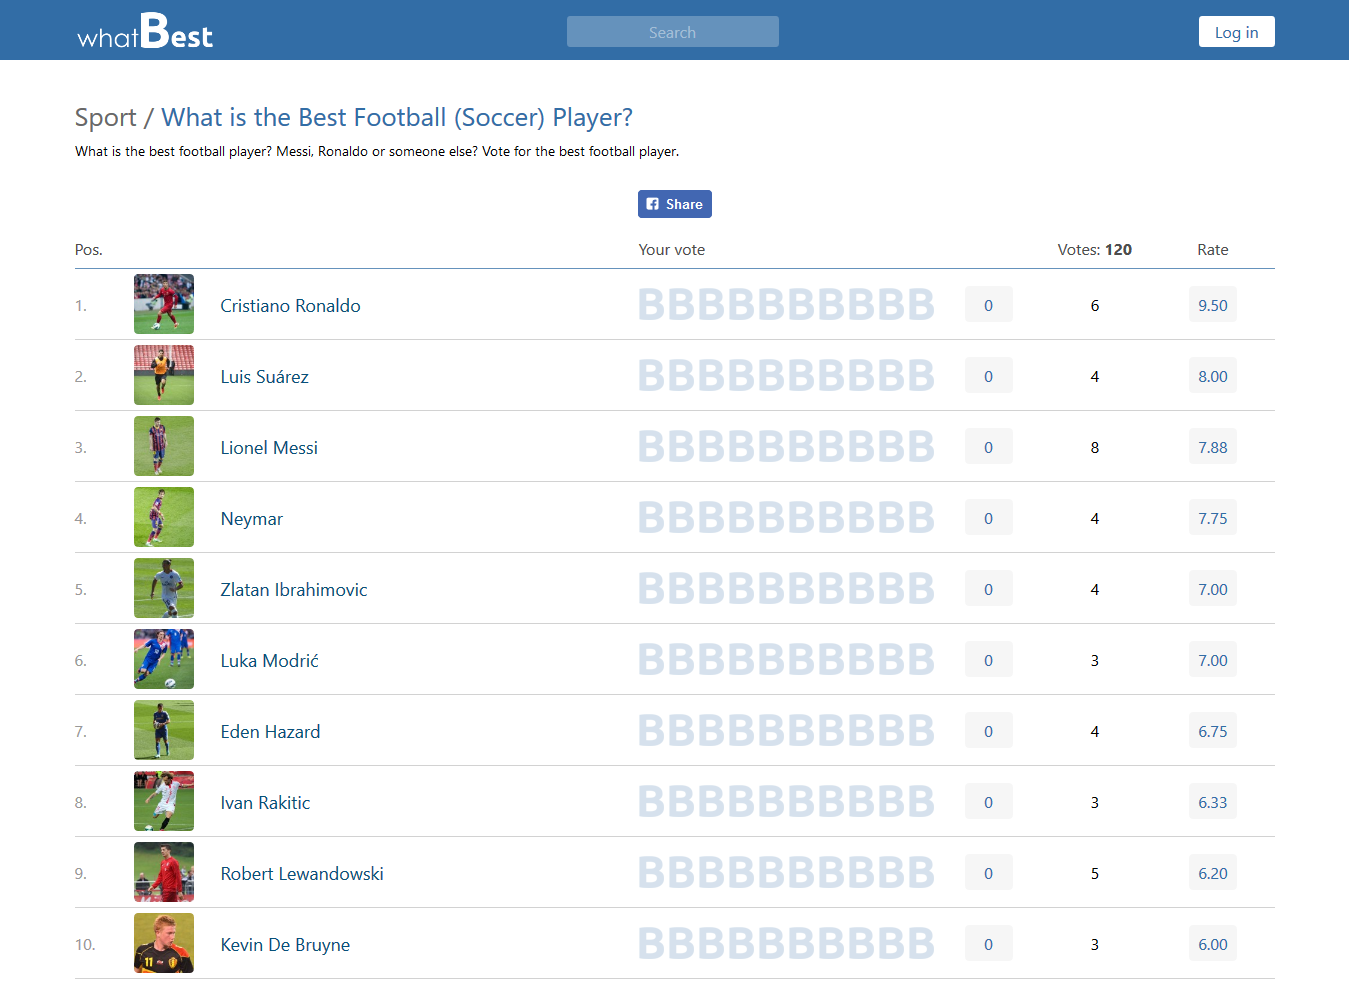Click Luis Suárez's 8.00 rate badge
Image resolution: width=1366 pixels, height=983 pixels.
[x=1212, y=377]
